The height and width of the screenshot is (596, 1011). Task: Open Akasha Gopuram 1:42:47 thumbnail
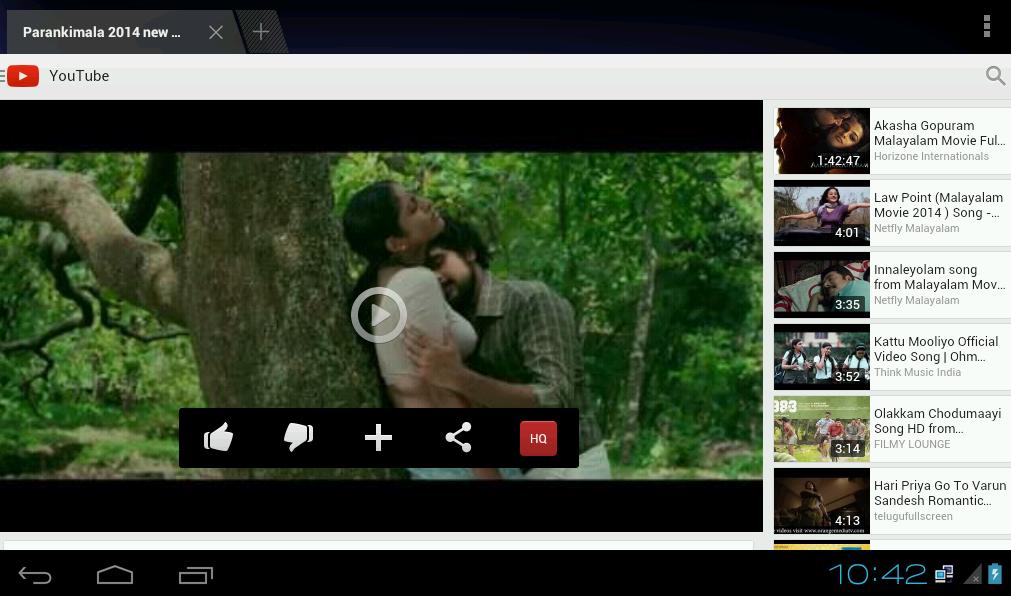pos(821,141)
